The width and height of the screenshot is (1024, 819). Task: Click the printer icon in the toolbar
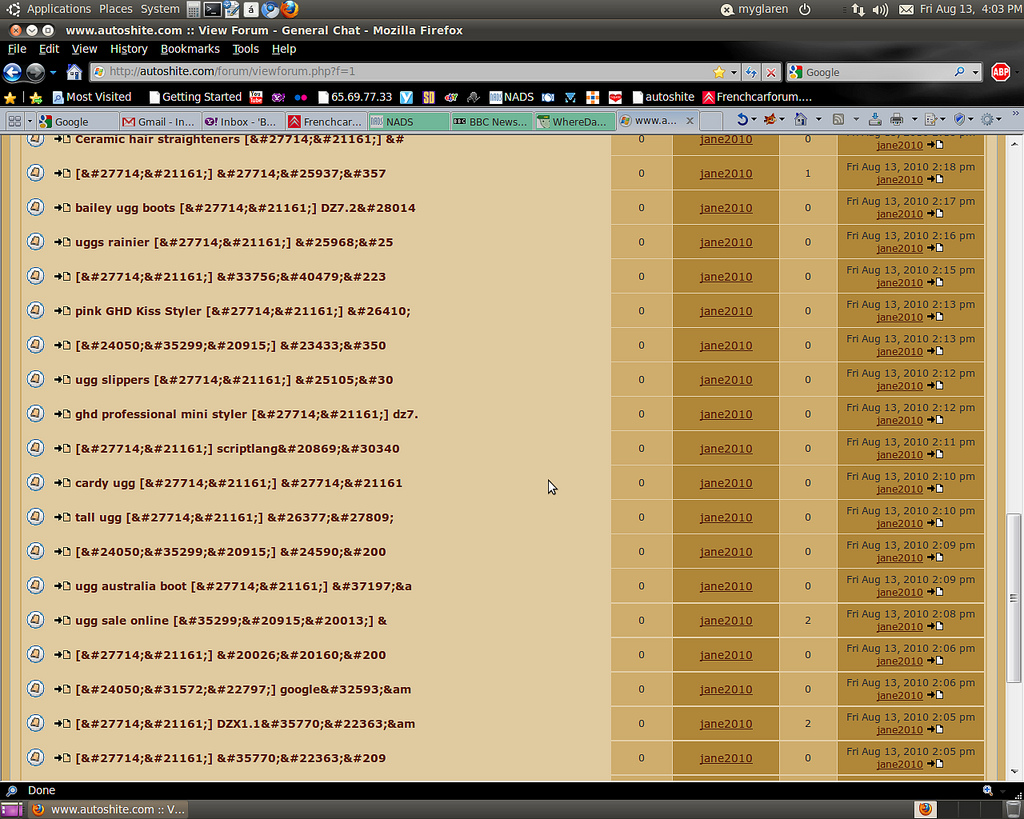897,120
